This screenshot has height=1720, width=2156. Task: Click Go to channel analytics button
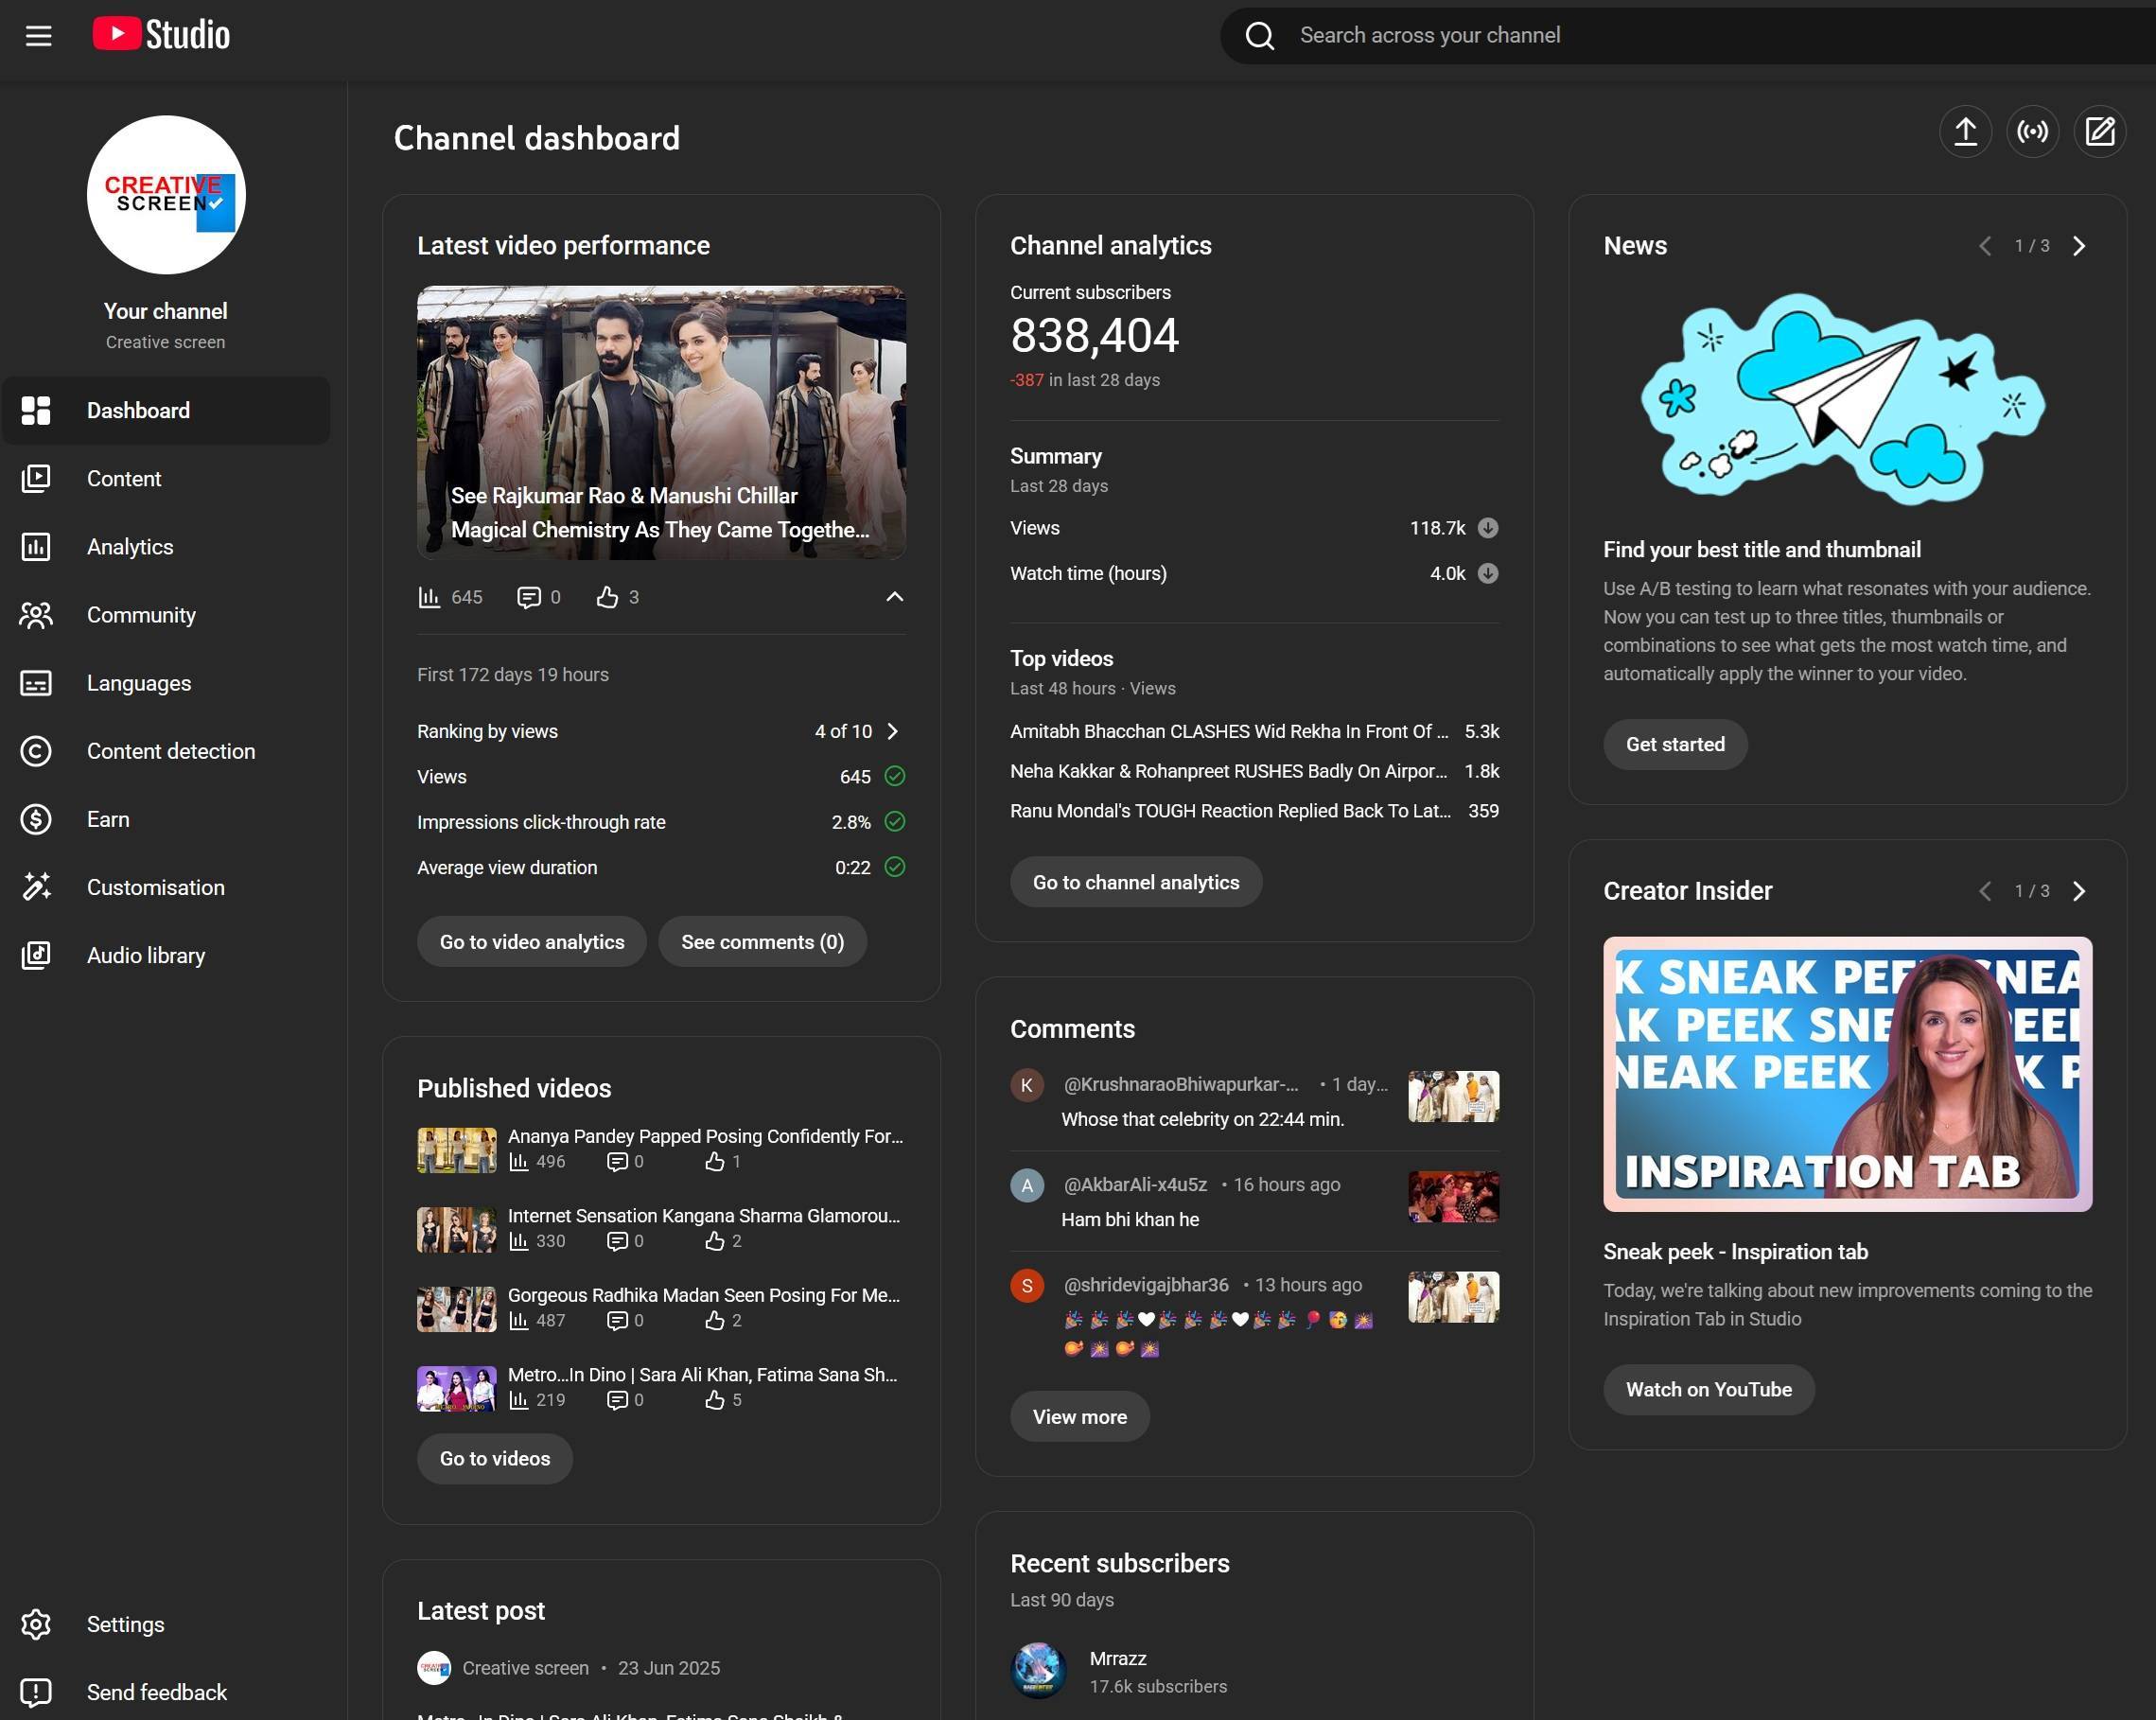1135,882
